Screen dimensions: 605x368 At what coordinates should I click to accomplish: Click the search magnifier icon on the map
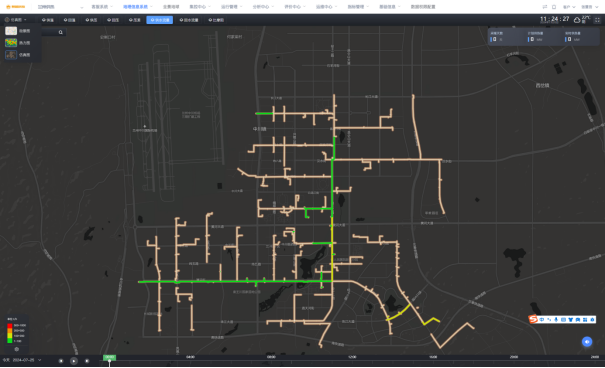(61, 32)
